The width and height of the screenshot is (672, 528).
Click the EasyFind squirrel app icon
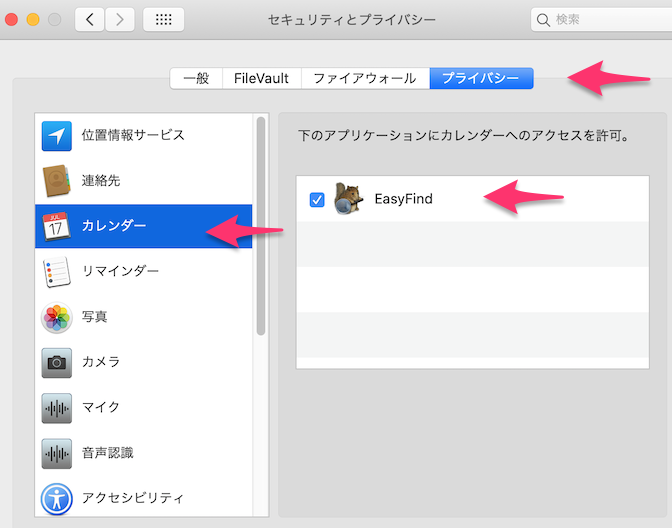[x=348, y=198]
